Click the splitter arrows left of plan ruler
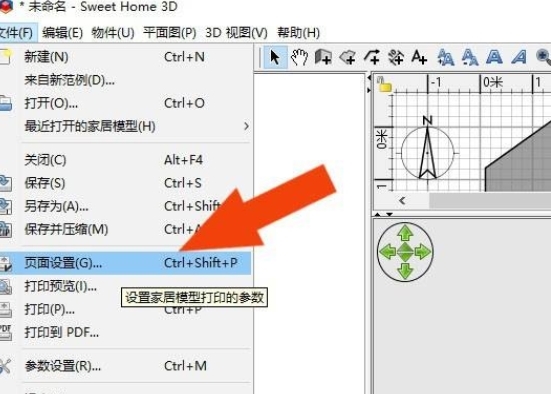Viewport: 551px width, 394px height. pos(369,84)
